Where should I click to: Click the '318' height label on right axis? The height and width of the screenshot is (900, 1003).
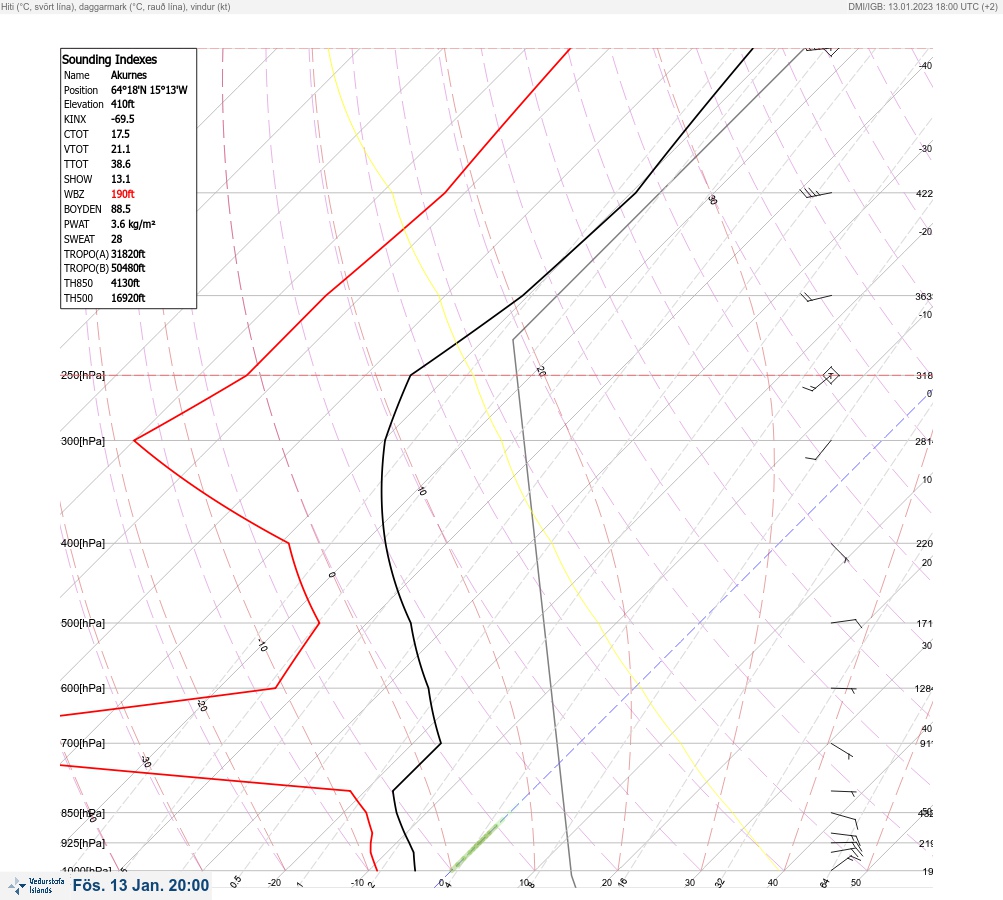tap(924, 375)
